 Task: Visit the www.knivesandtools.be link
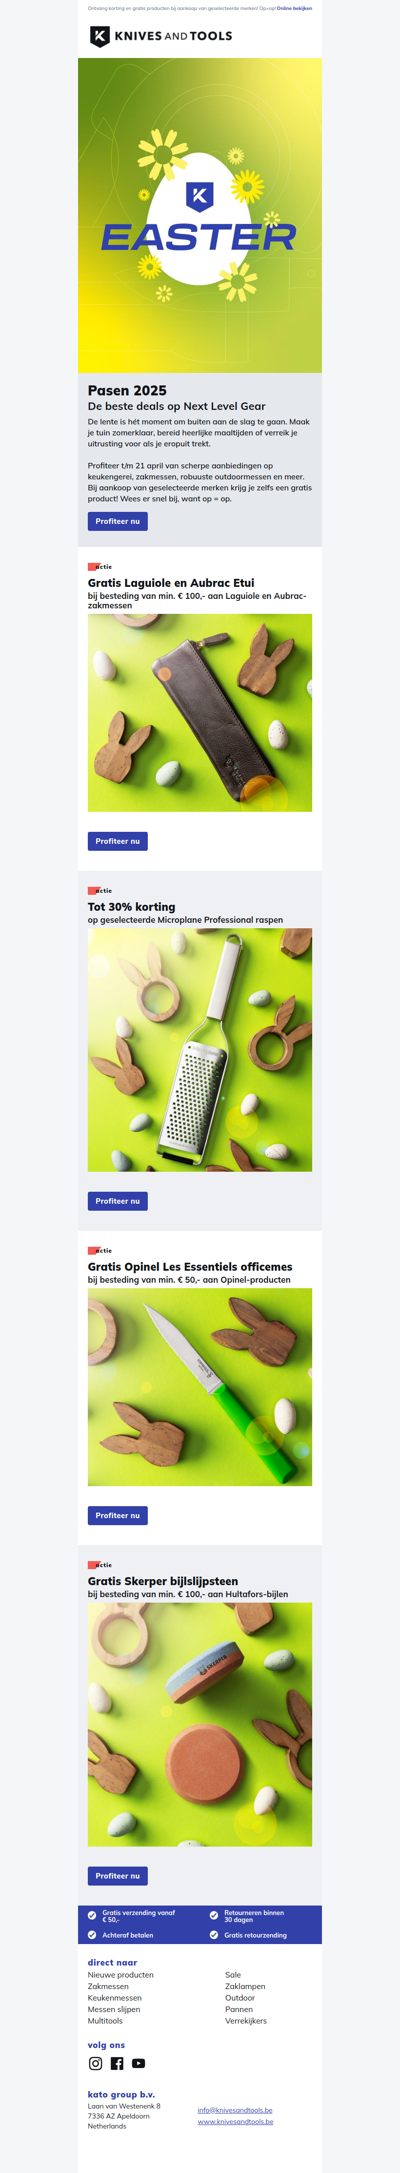[235, 2121]
